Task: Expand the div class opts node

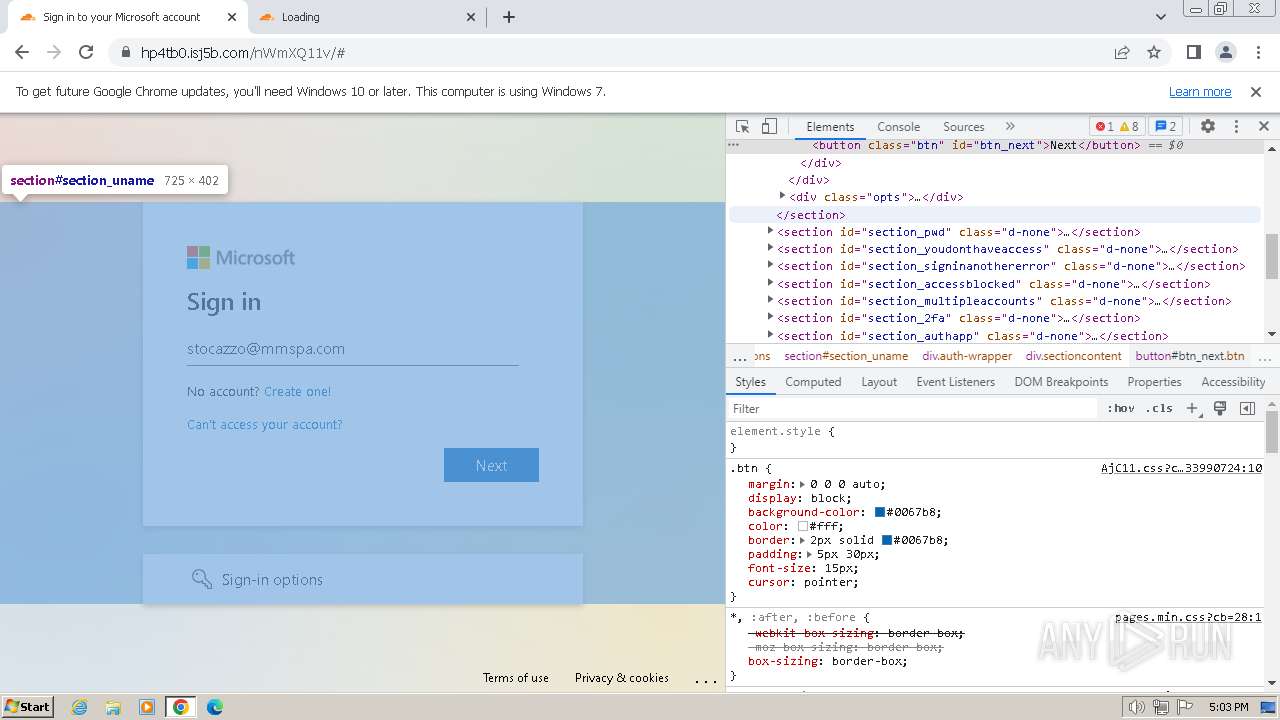Action: 782,196
